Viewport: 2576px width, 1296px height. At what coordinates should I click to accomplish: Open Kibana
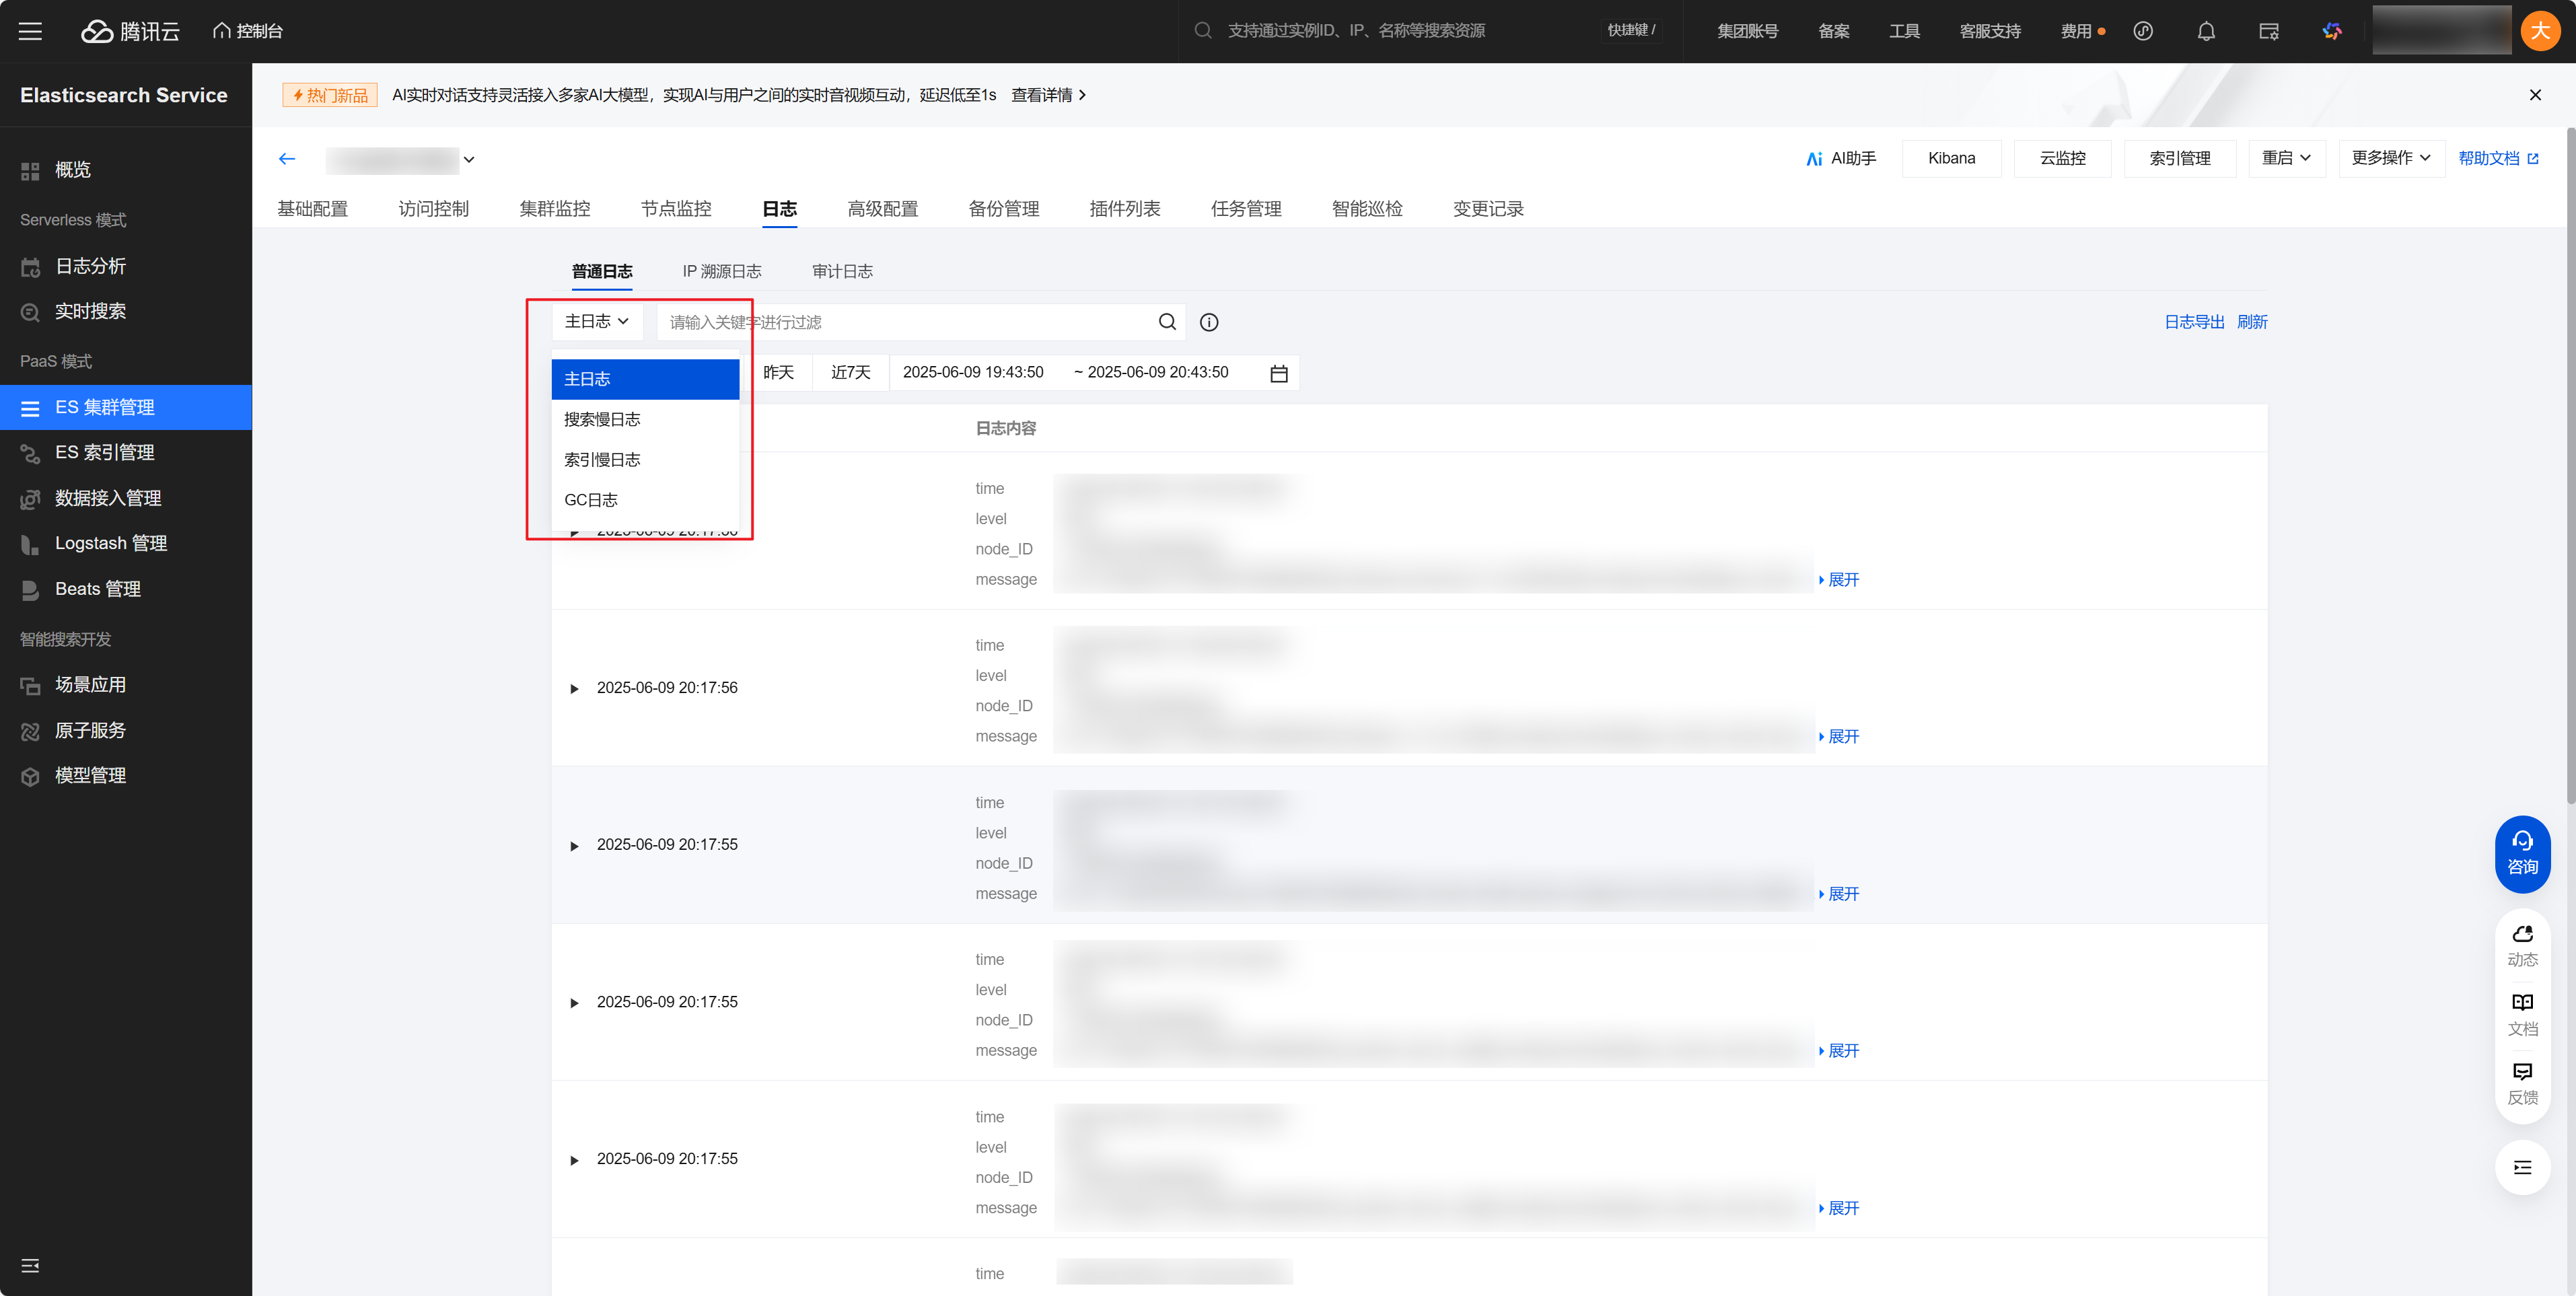(1951, 159)
